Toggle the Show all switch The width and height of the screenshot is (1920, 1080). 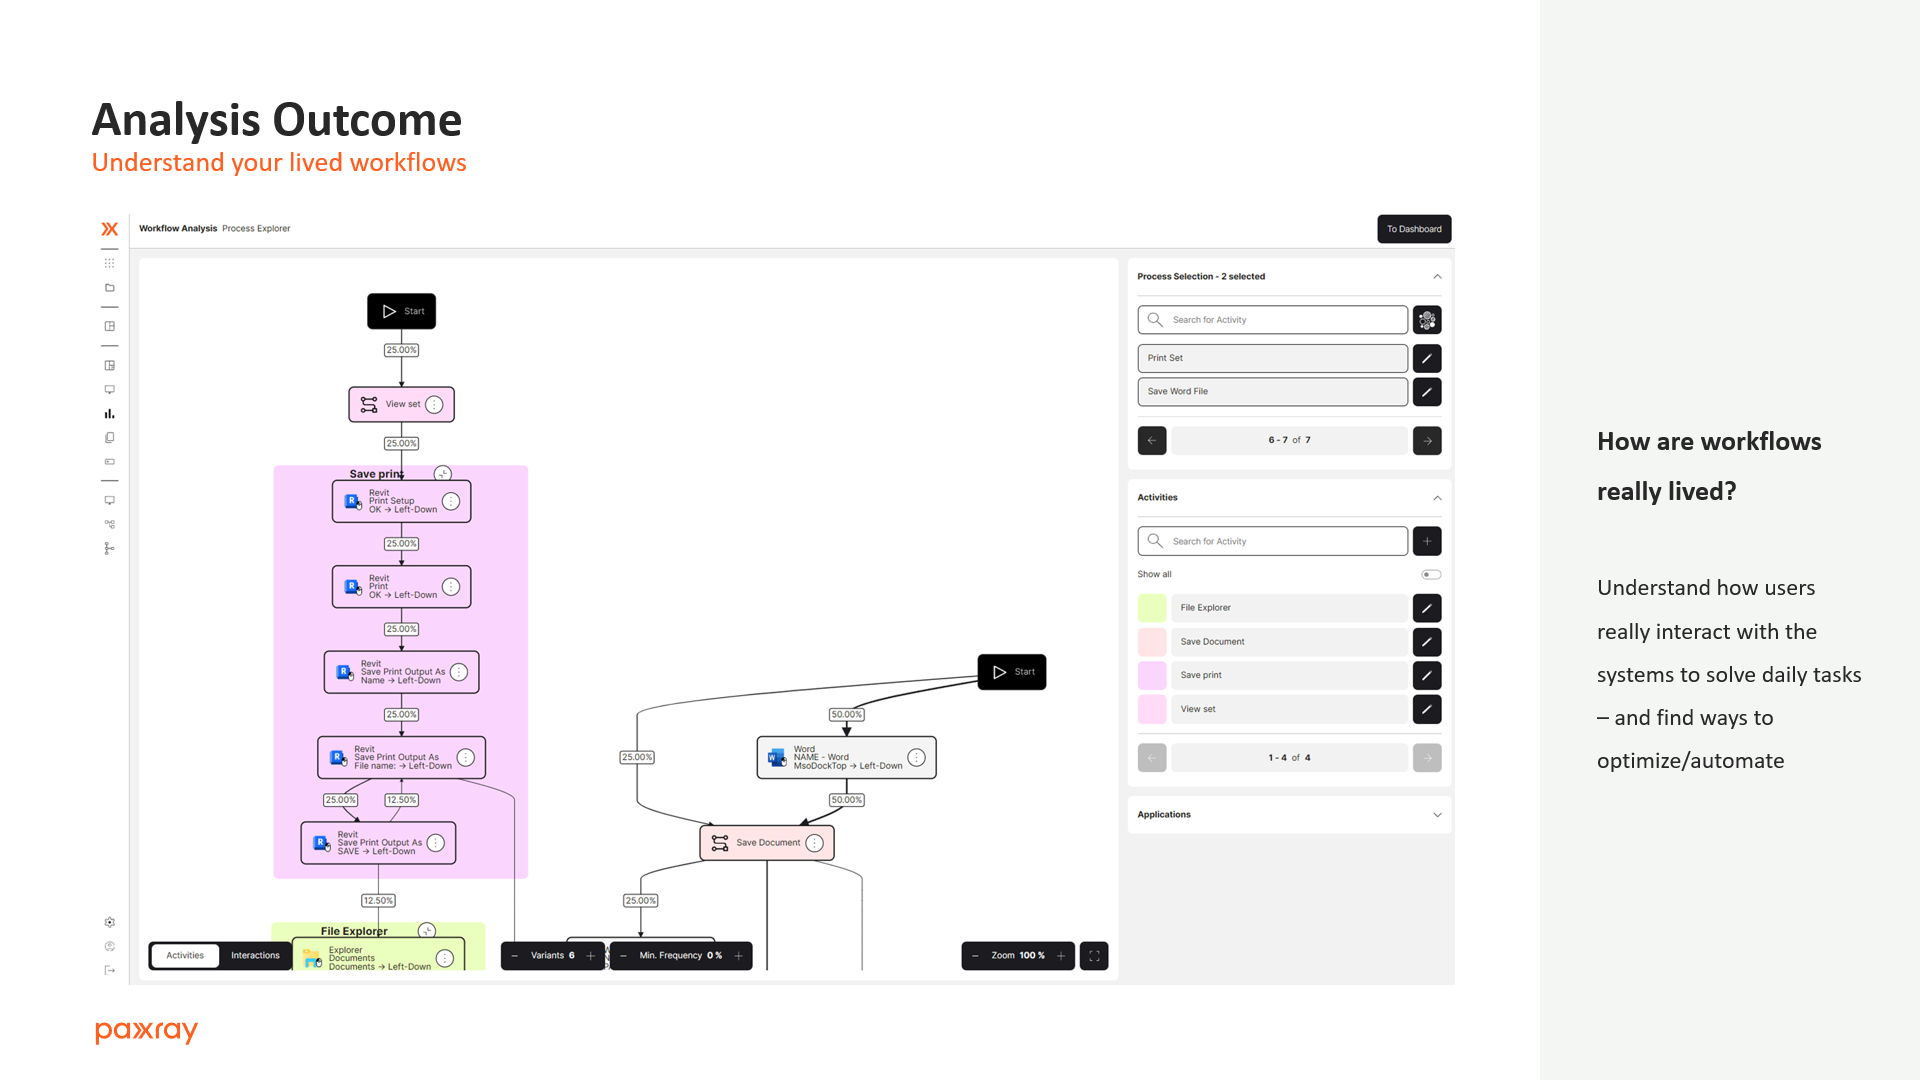(1431, 575)
